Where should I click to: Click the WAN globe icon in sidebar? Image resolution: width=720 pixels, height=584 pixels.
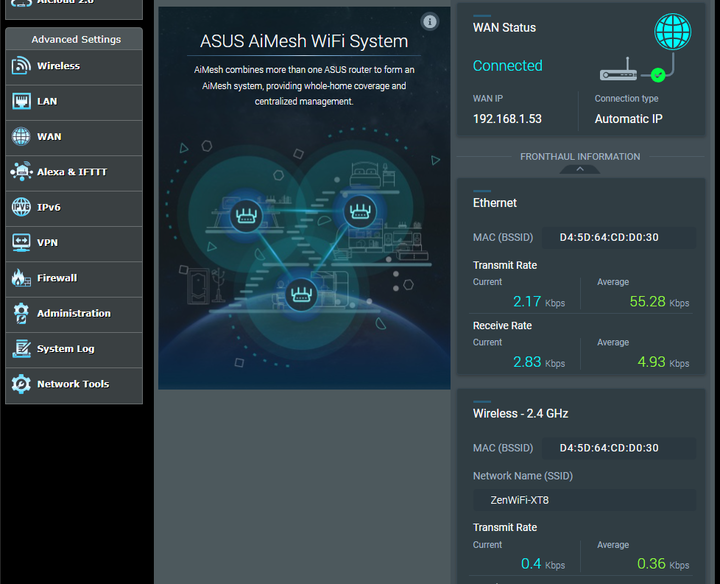pos(21,136)
